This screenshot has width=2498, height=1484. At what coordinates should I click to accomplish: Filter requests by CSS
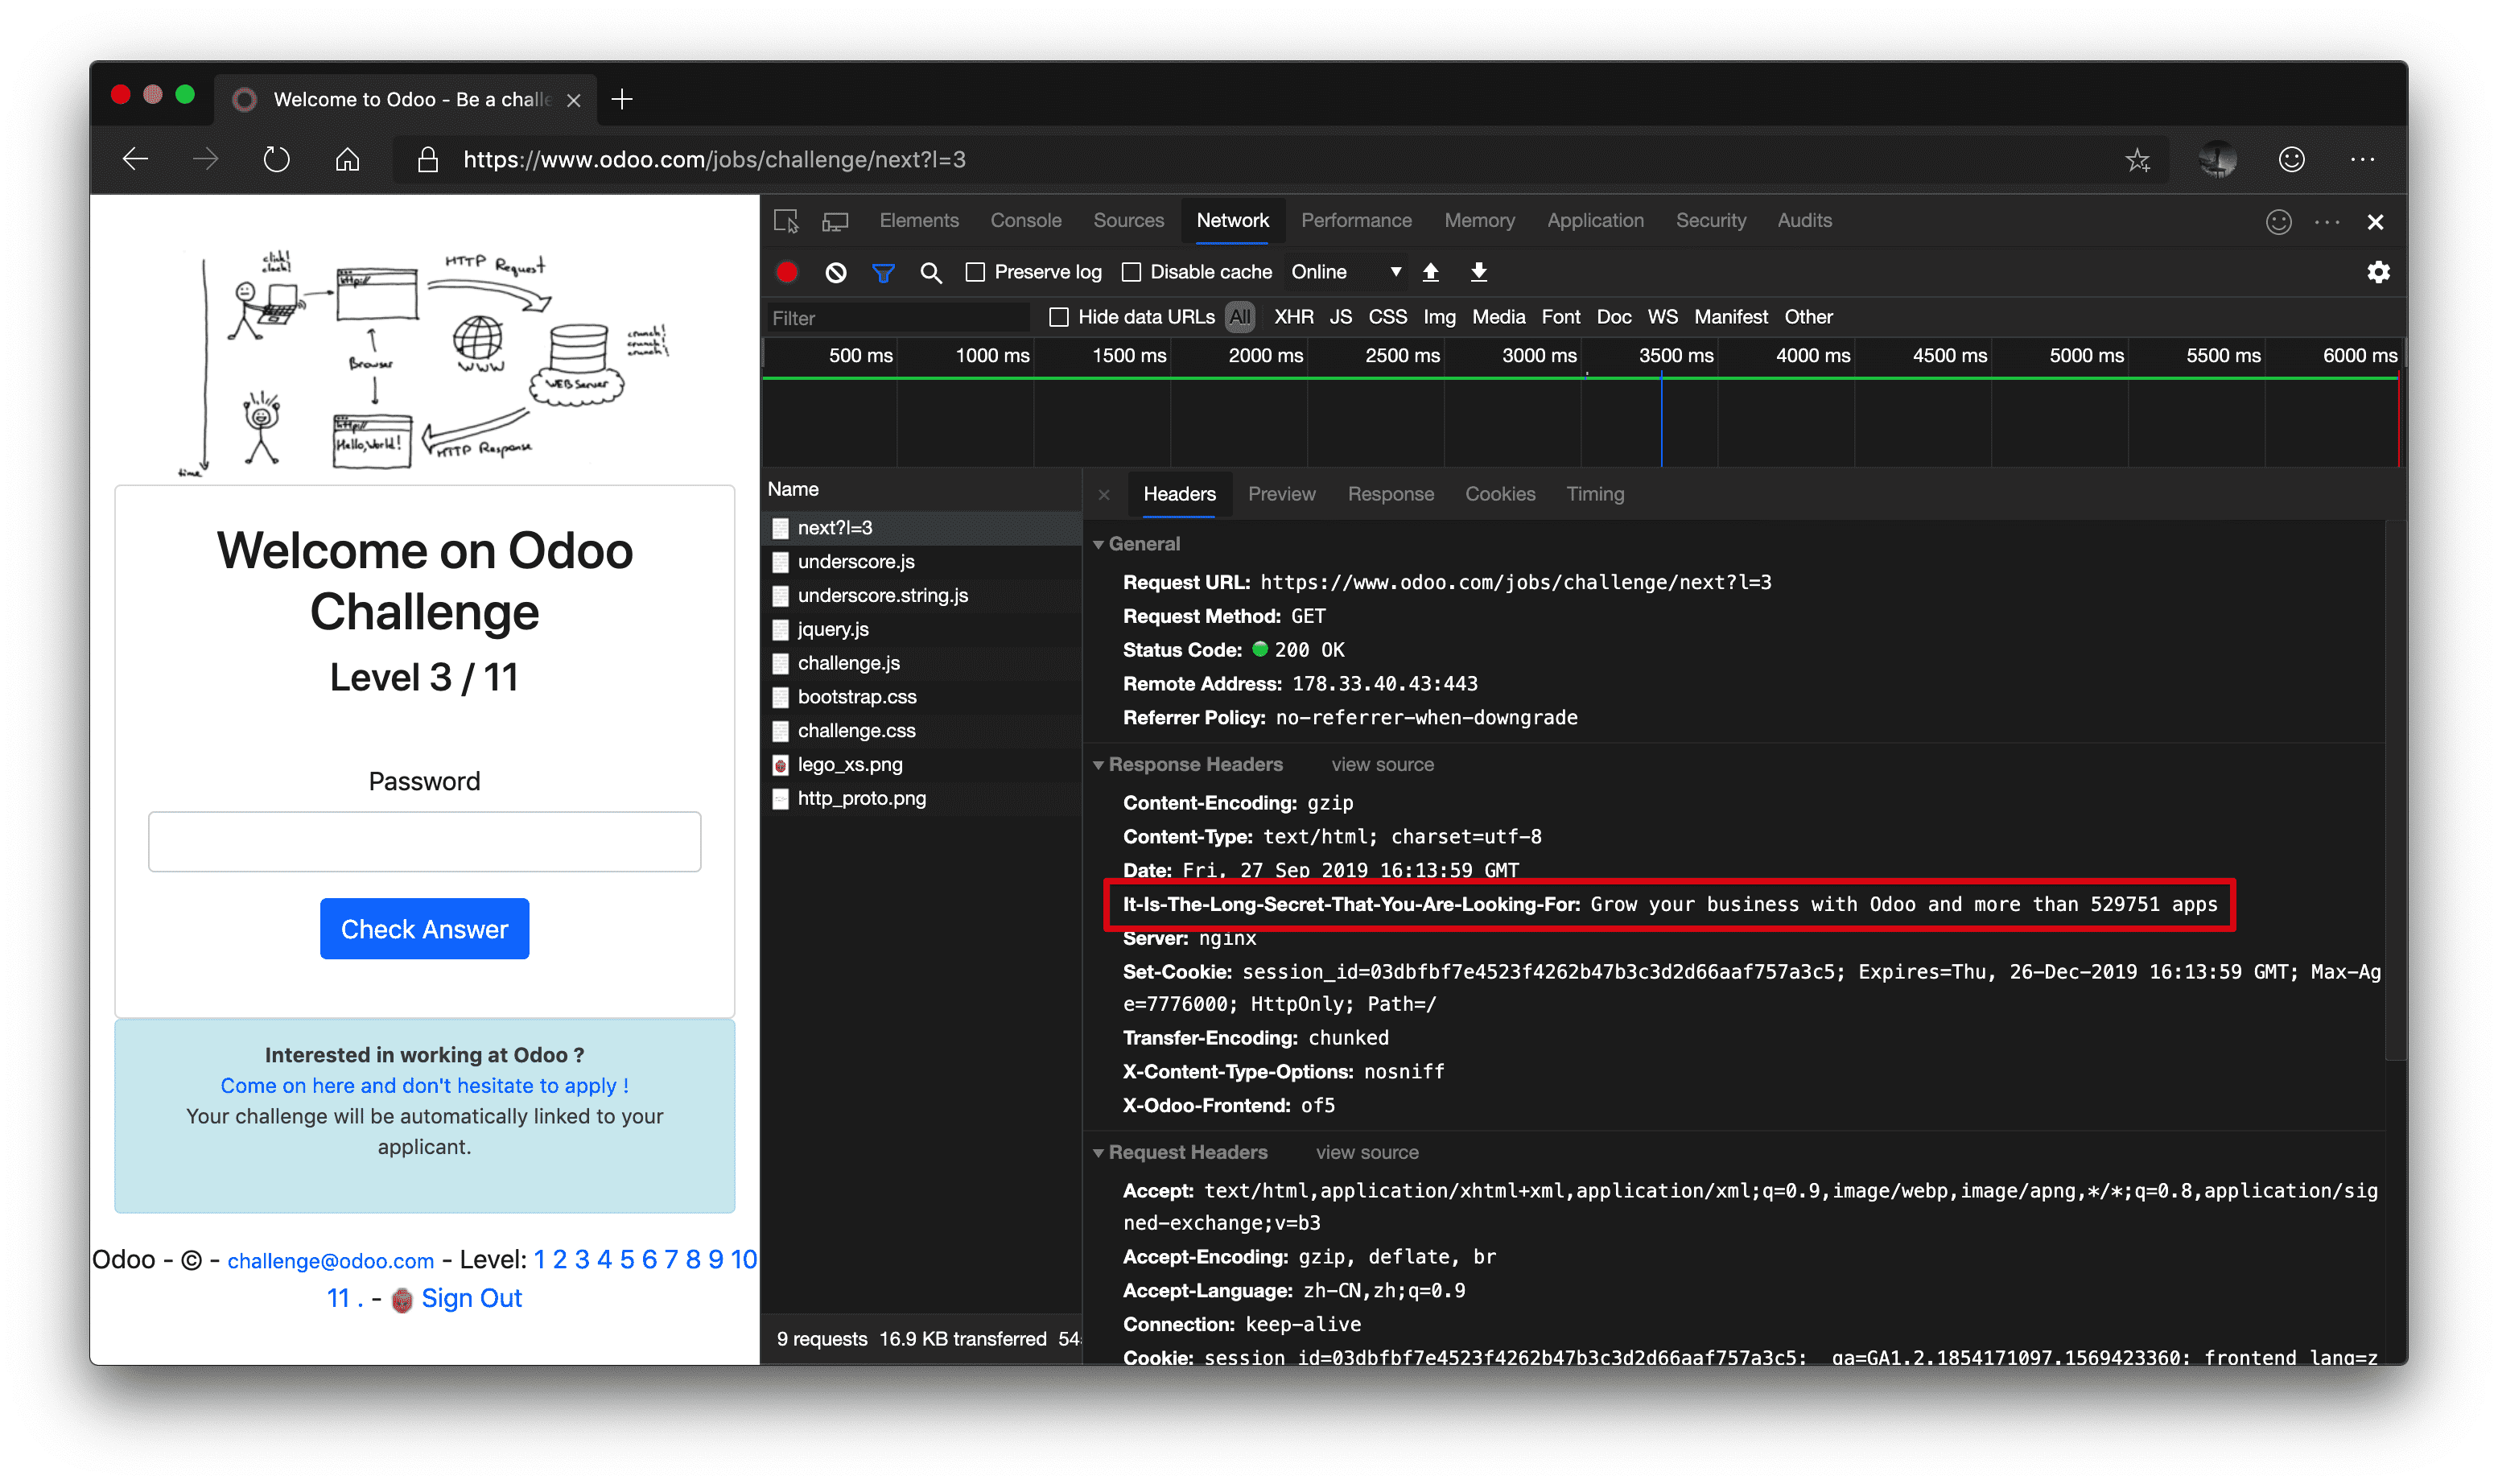coord(1387,317)
